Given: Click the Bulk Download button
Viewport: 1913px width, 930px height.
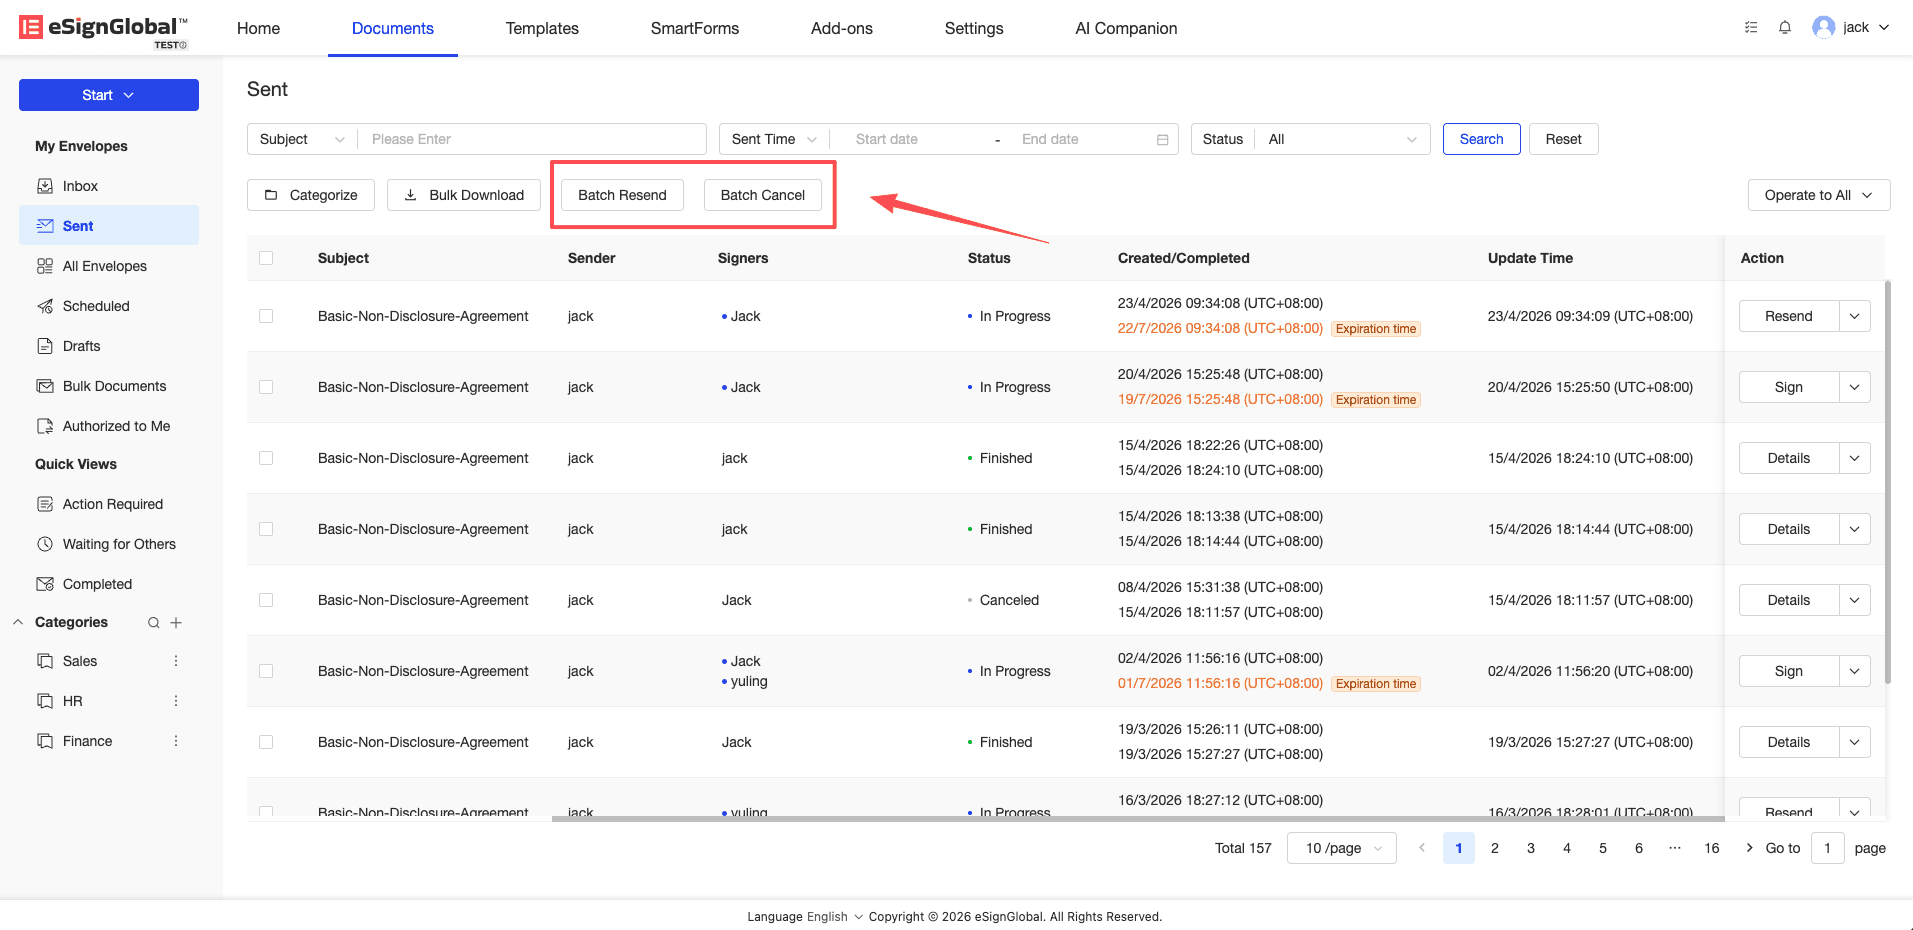Looking at the screenshot, I should (x=464, y=195).
